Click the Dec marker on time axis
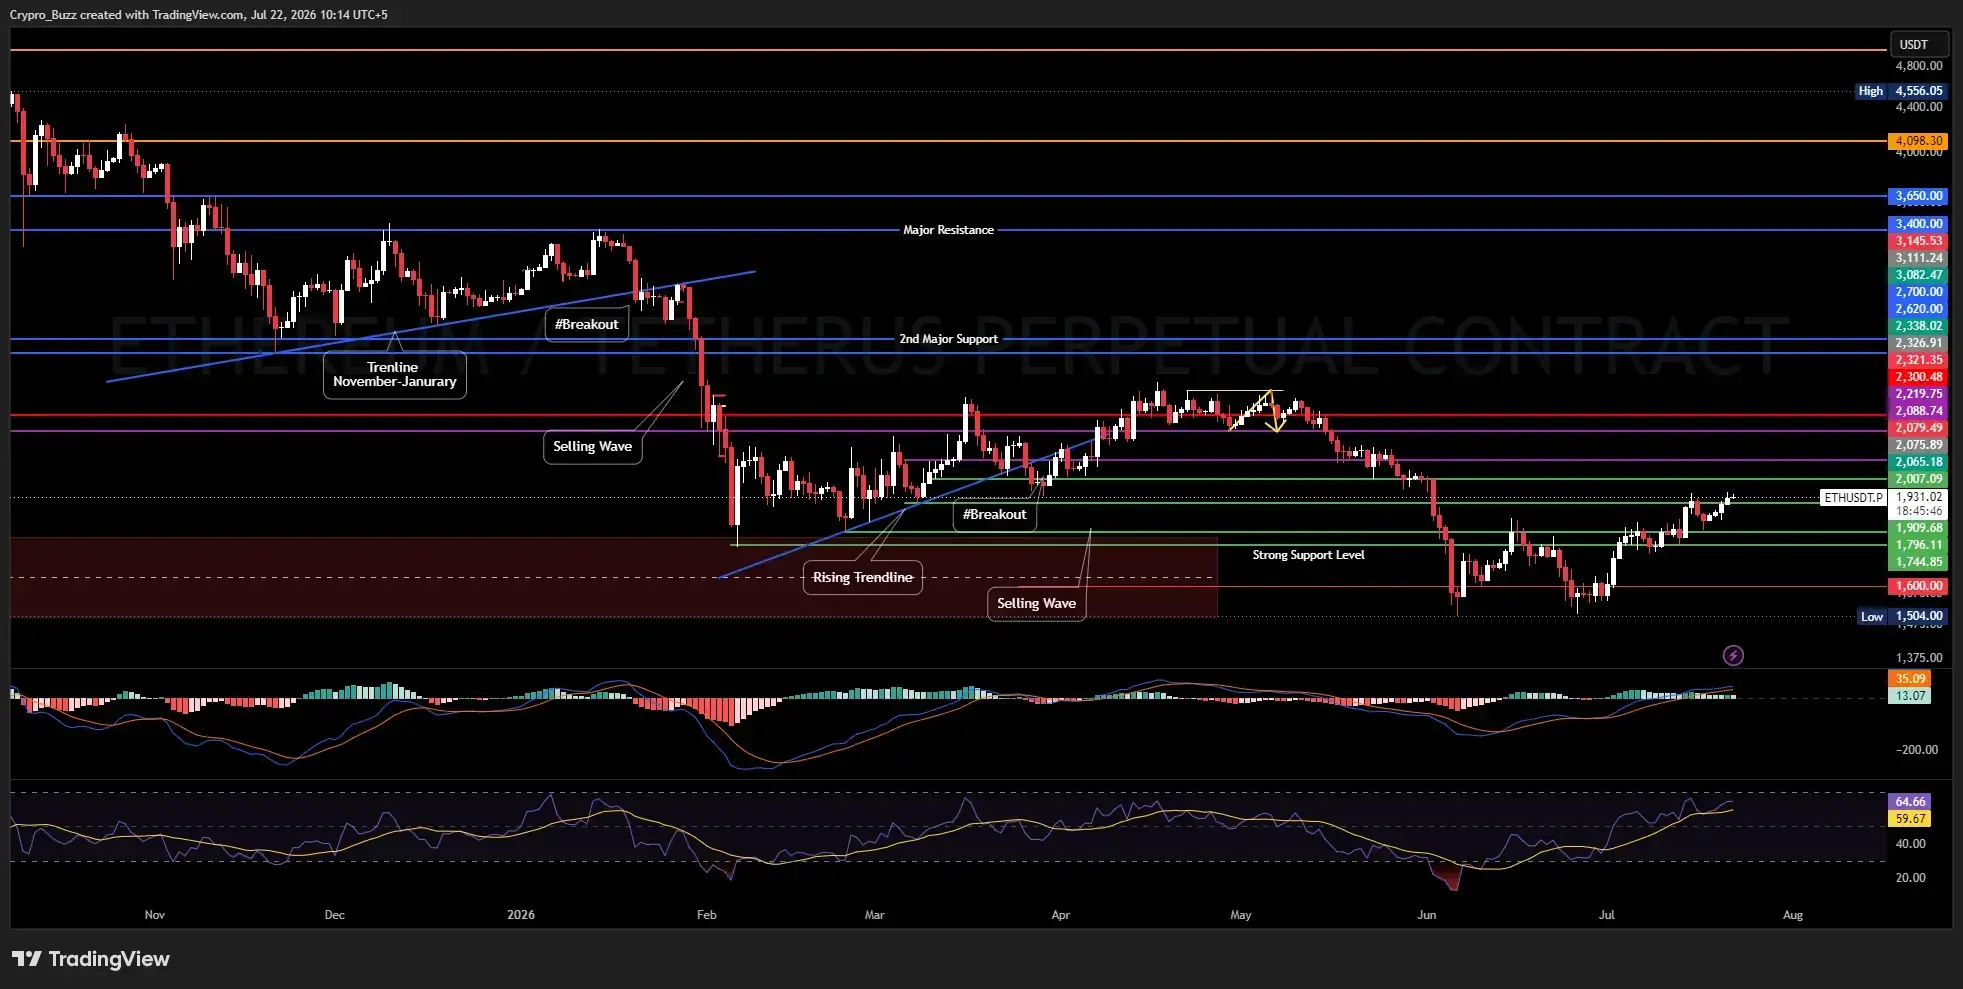 point(335,915)
